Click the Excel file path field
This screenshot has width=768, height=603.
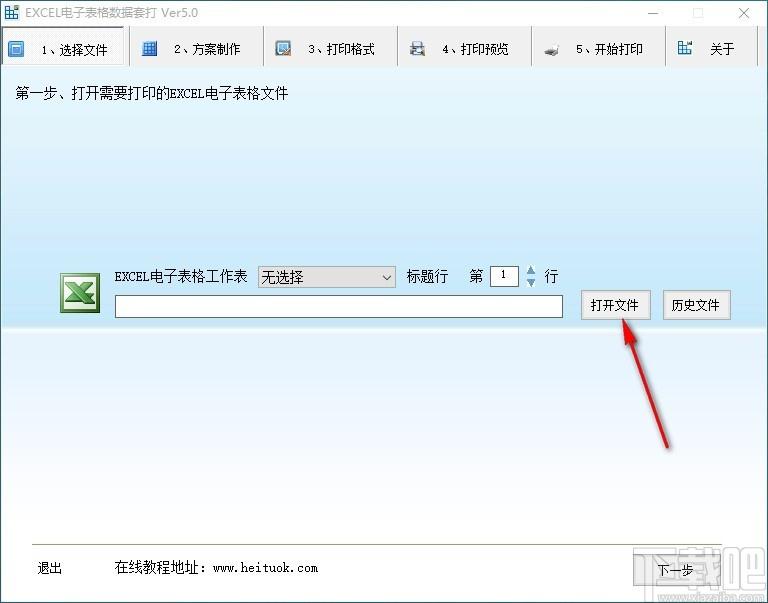pos(338,307)
